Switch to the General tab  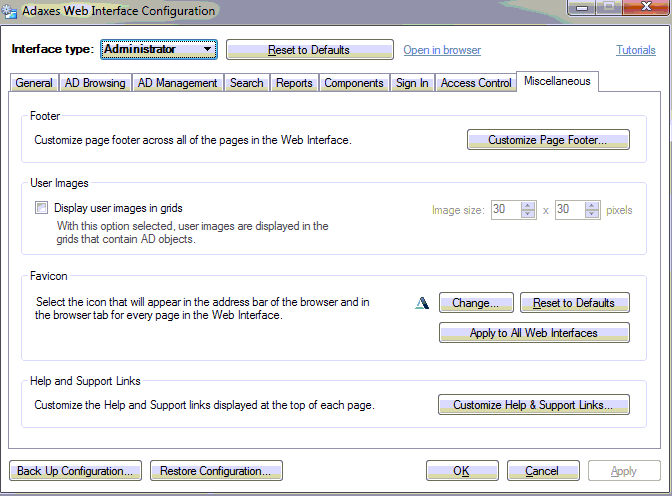tap(34, 83)
